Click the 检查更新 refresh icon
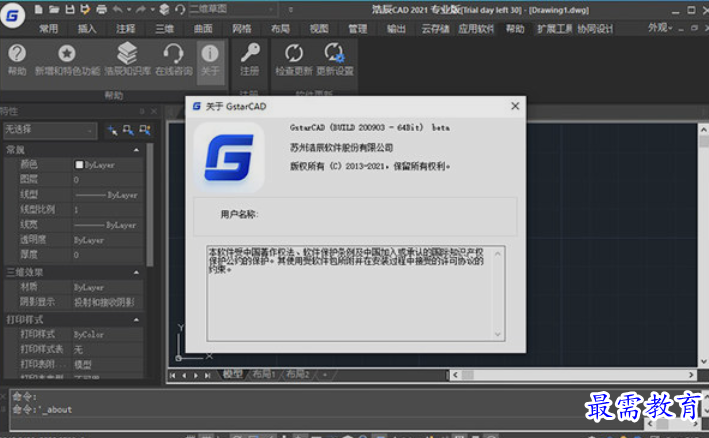This screenshot has width=709, height=438. [x=293, y=59]
